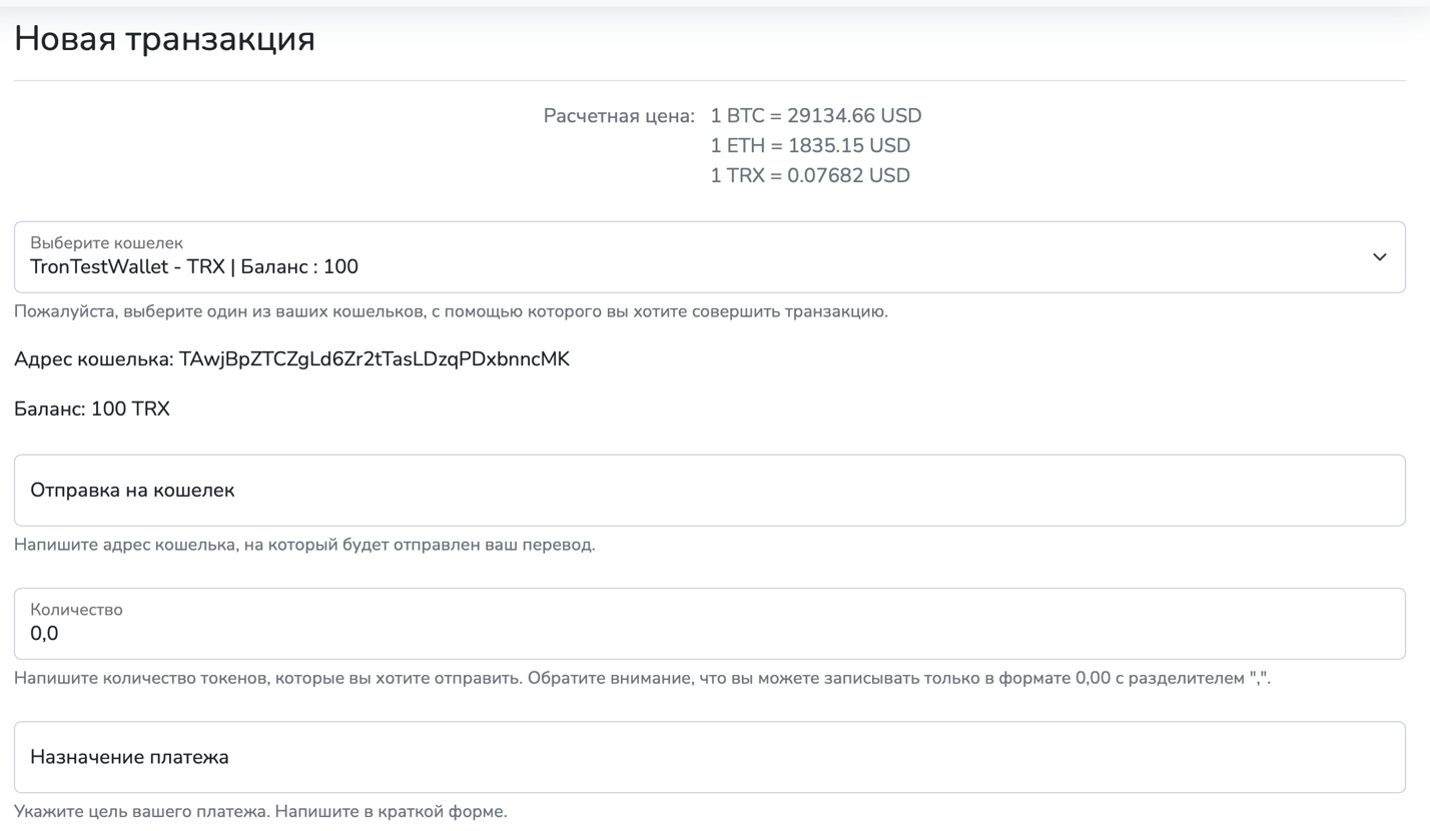Click the 'Выберите кошелек' field label
The width and height of the screenshot is (1430, 831).
[x=106, y=243]
